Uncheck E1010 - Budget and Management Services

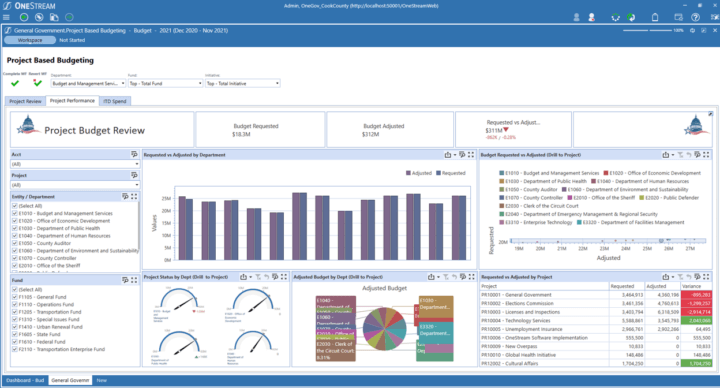click(15, 214)
